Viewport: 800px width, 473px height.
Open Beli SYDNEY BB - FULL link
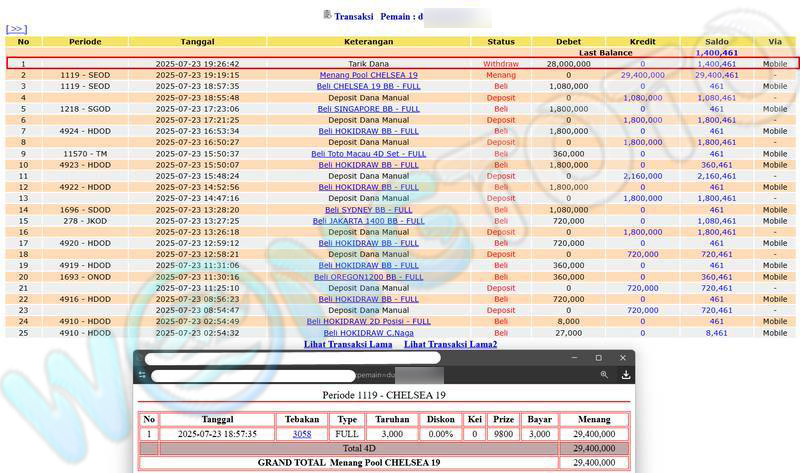point(368,210)
